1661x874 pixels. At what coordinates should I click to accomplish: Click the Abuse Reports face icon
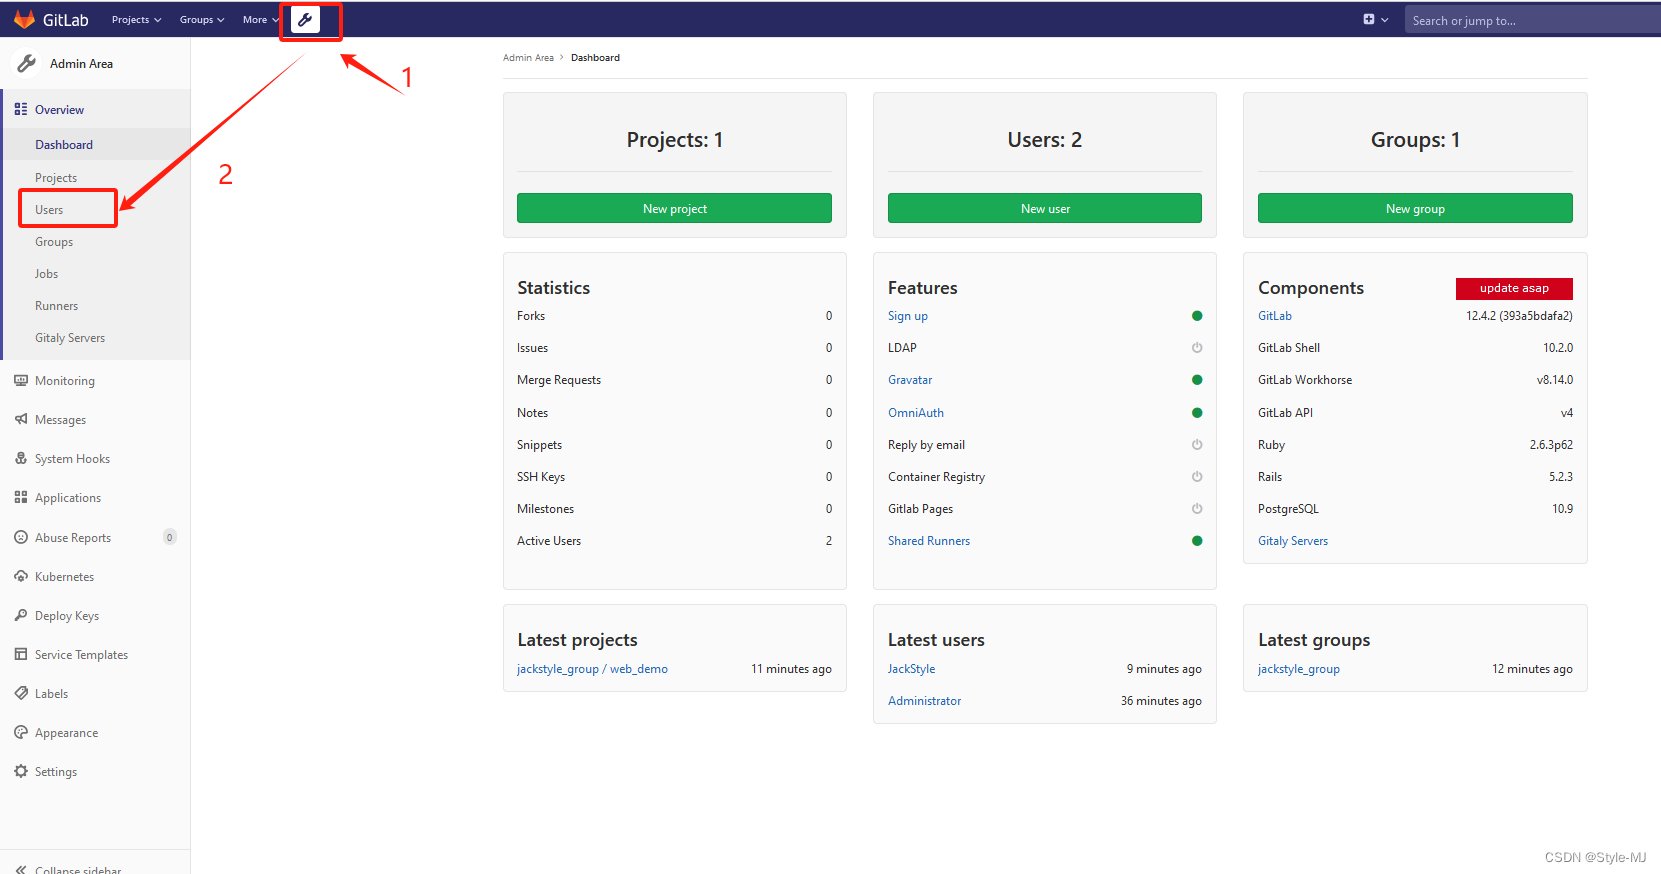21,537
